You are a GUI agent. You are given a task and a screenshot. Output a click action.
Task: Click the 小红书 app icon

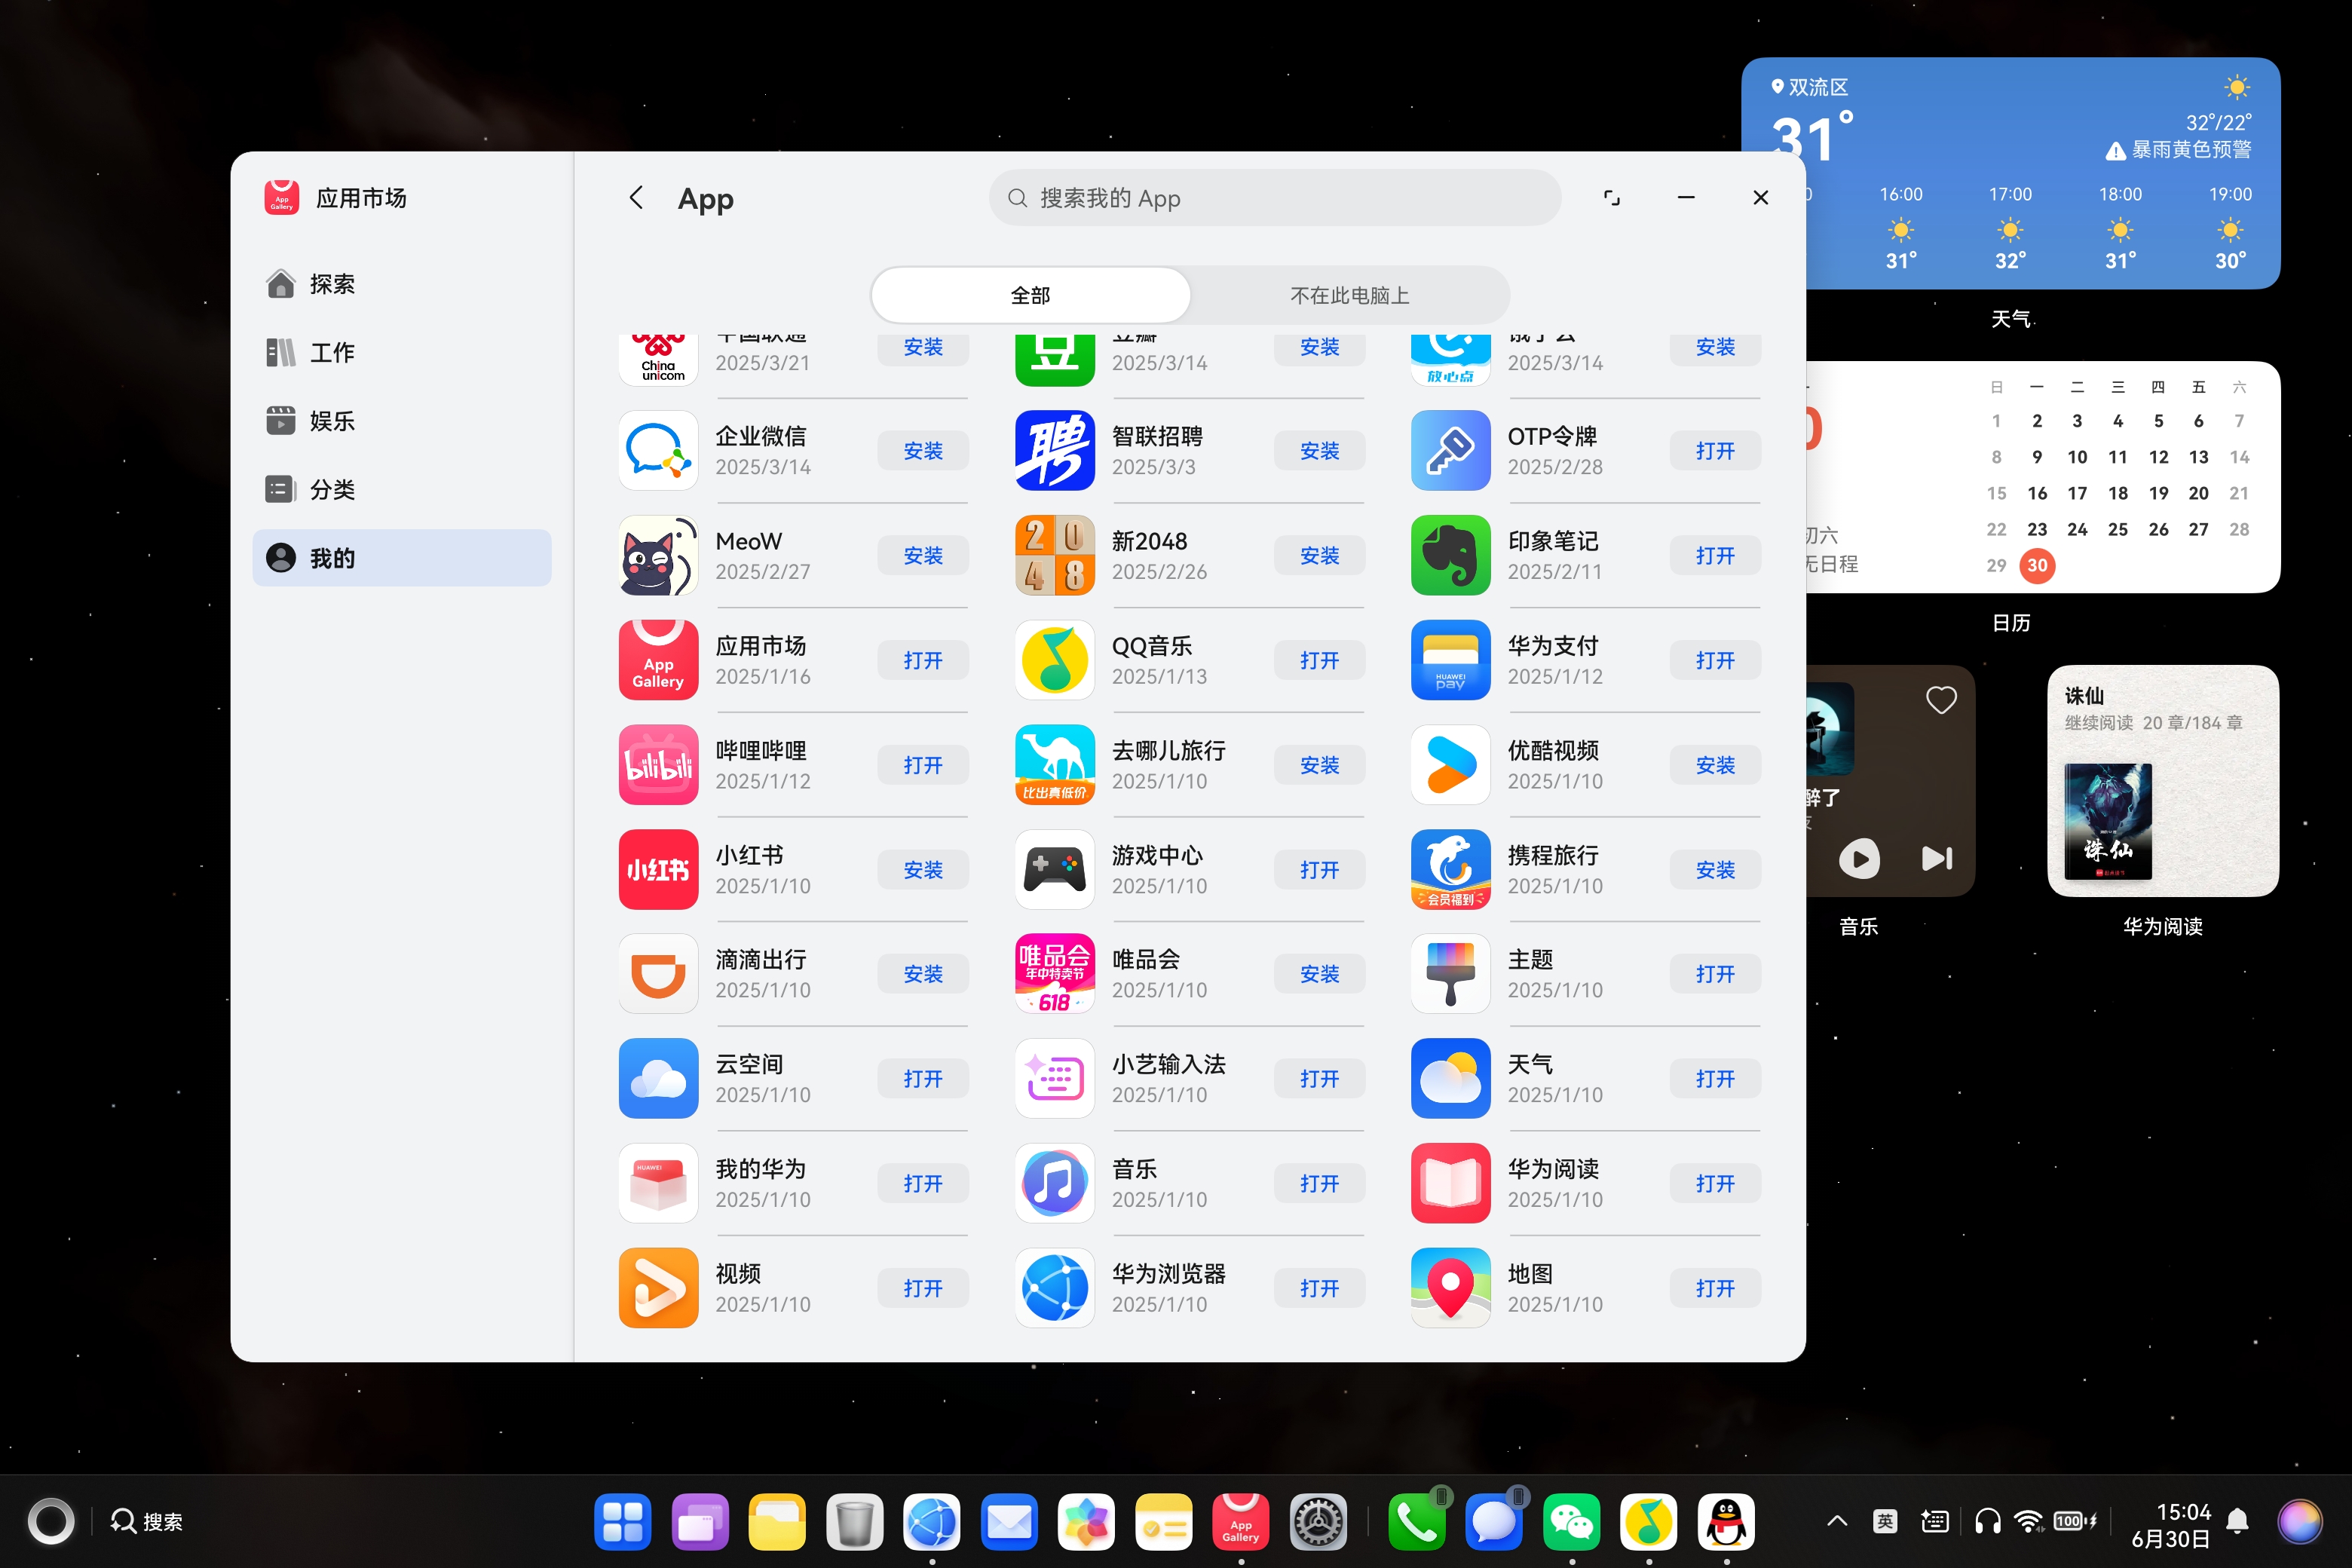pos(658,869)
